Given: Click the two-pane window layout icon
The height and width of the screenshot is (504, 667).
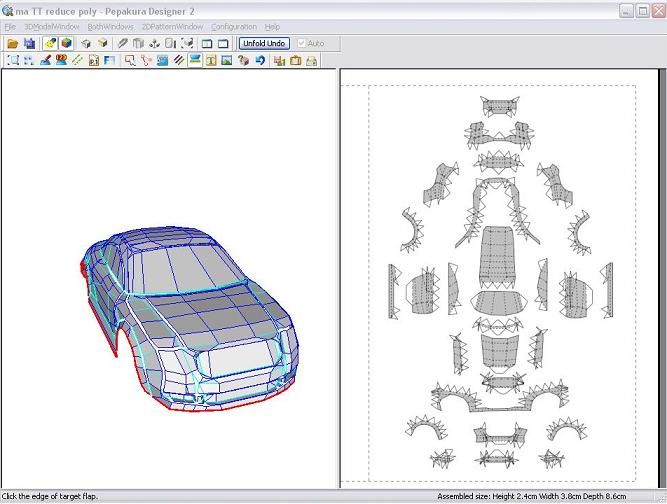Looking at the screenshot, I should pos(206,44).
